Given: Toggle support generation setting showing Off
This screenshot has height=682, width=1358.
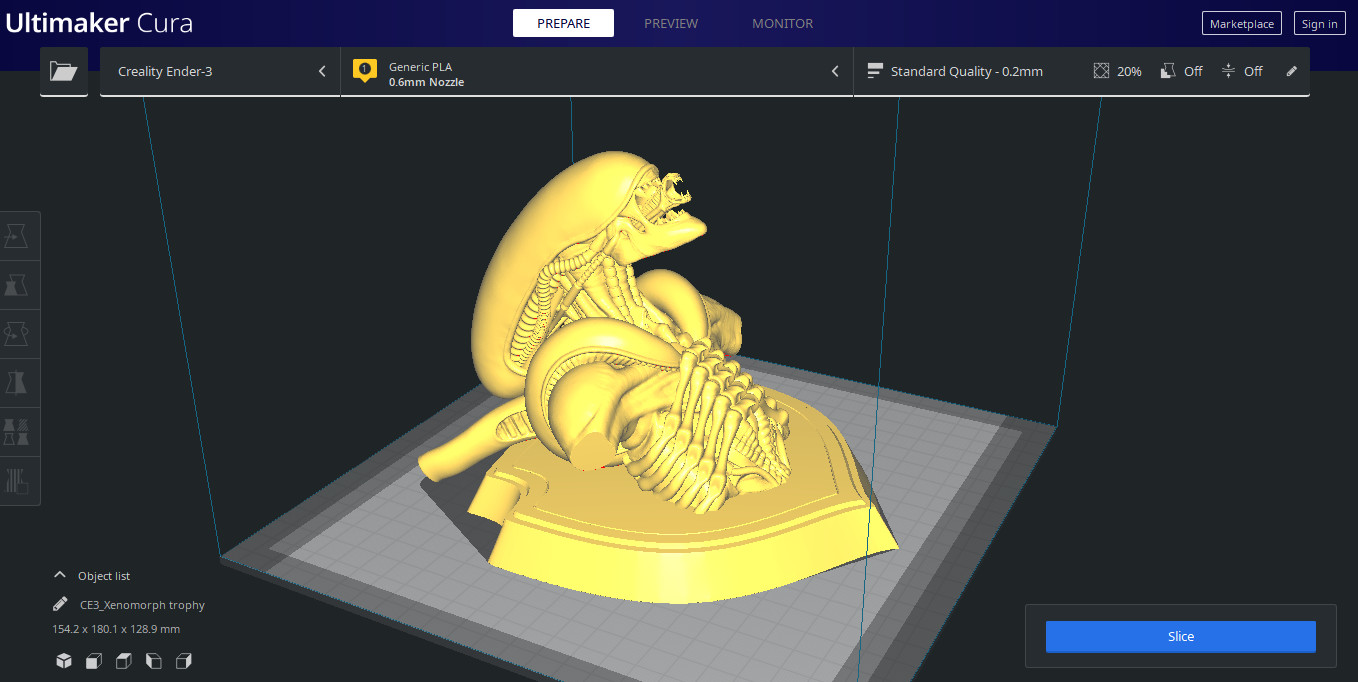Looking at the screenshot, I should 1181,71.
